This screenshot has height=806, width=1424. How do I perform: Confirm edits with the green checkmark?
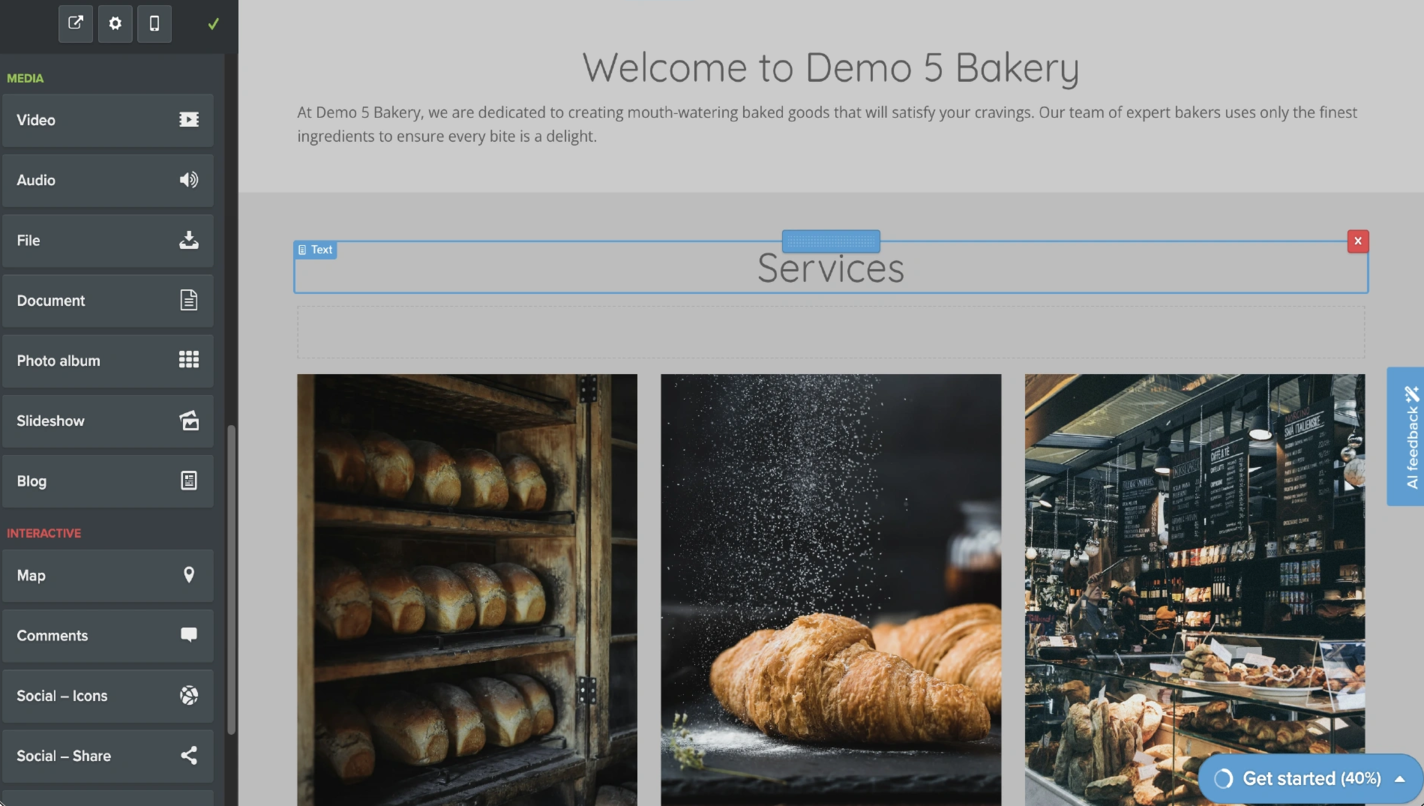(x=211, y=24)
